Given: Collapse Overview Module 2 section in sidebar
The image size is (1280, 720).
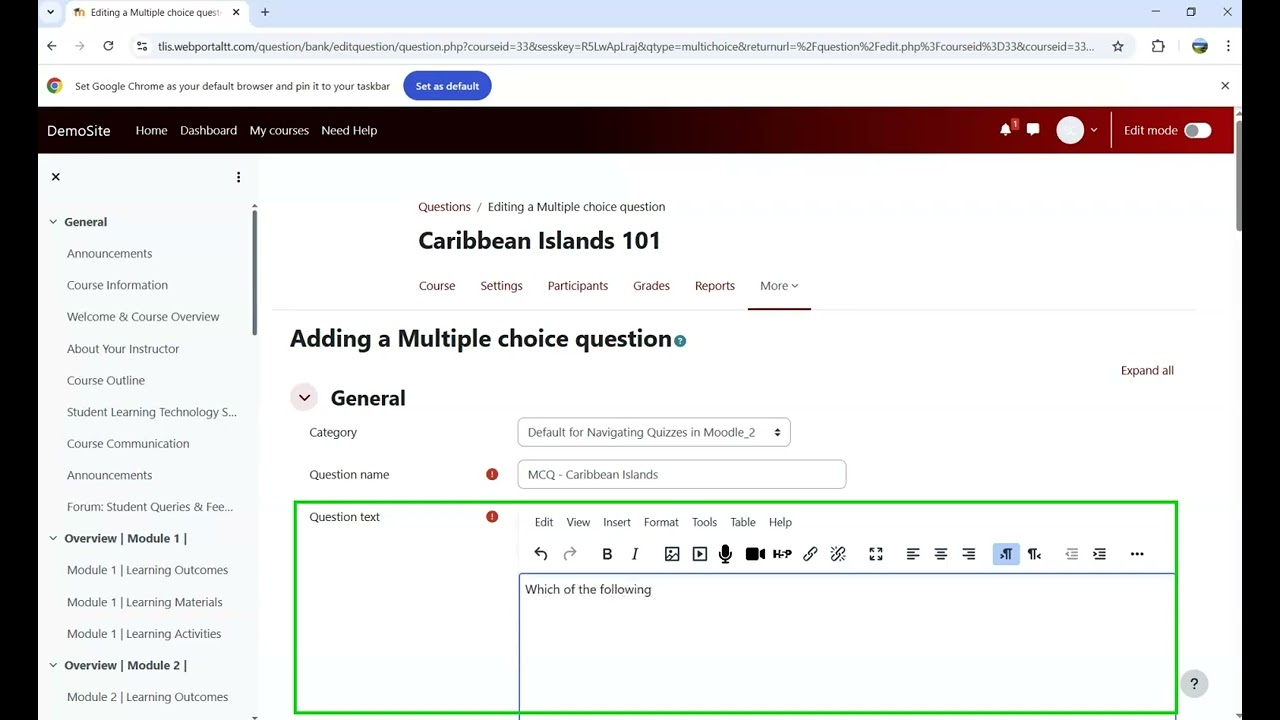Looking at the screenshot, I should [53, 665].
